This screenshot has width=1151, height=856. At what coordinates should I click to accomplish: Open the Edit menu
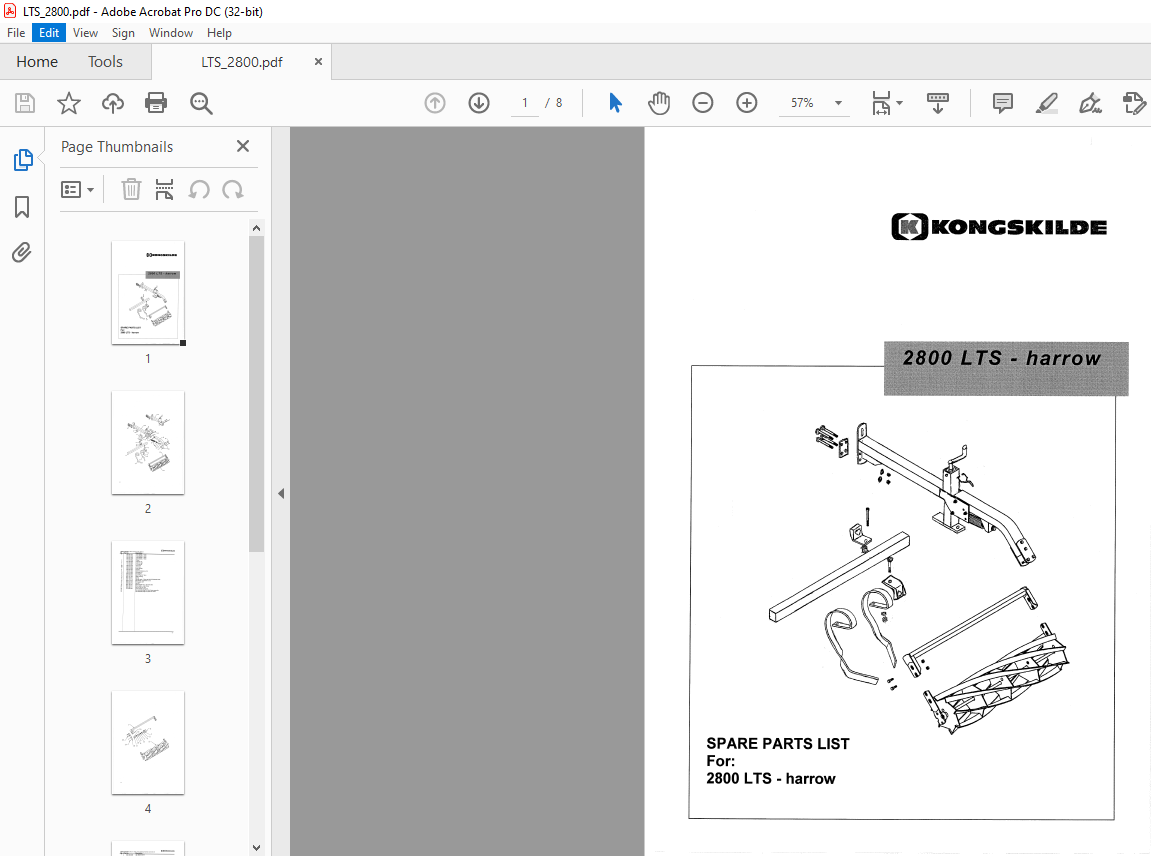click(49, 33)
